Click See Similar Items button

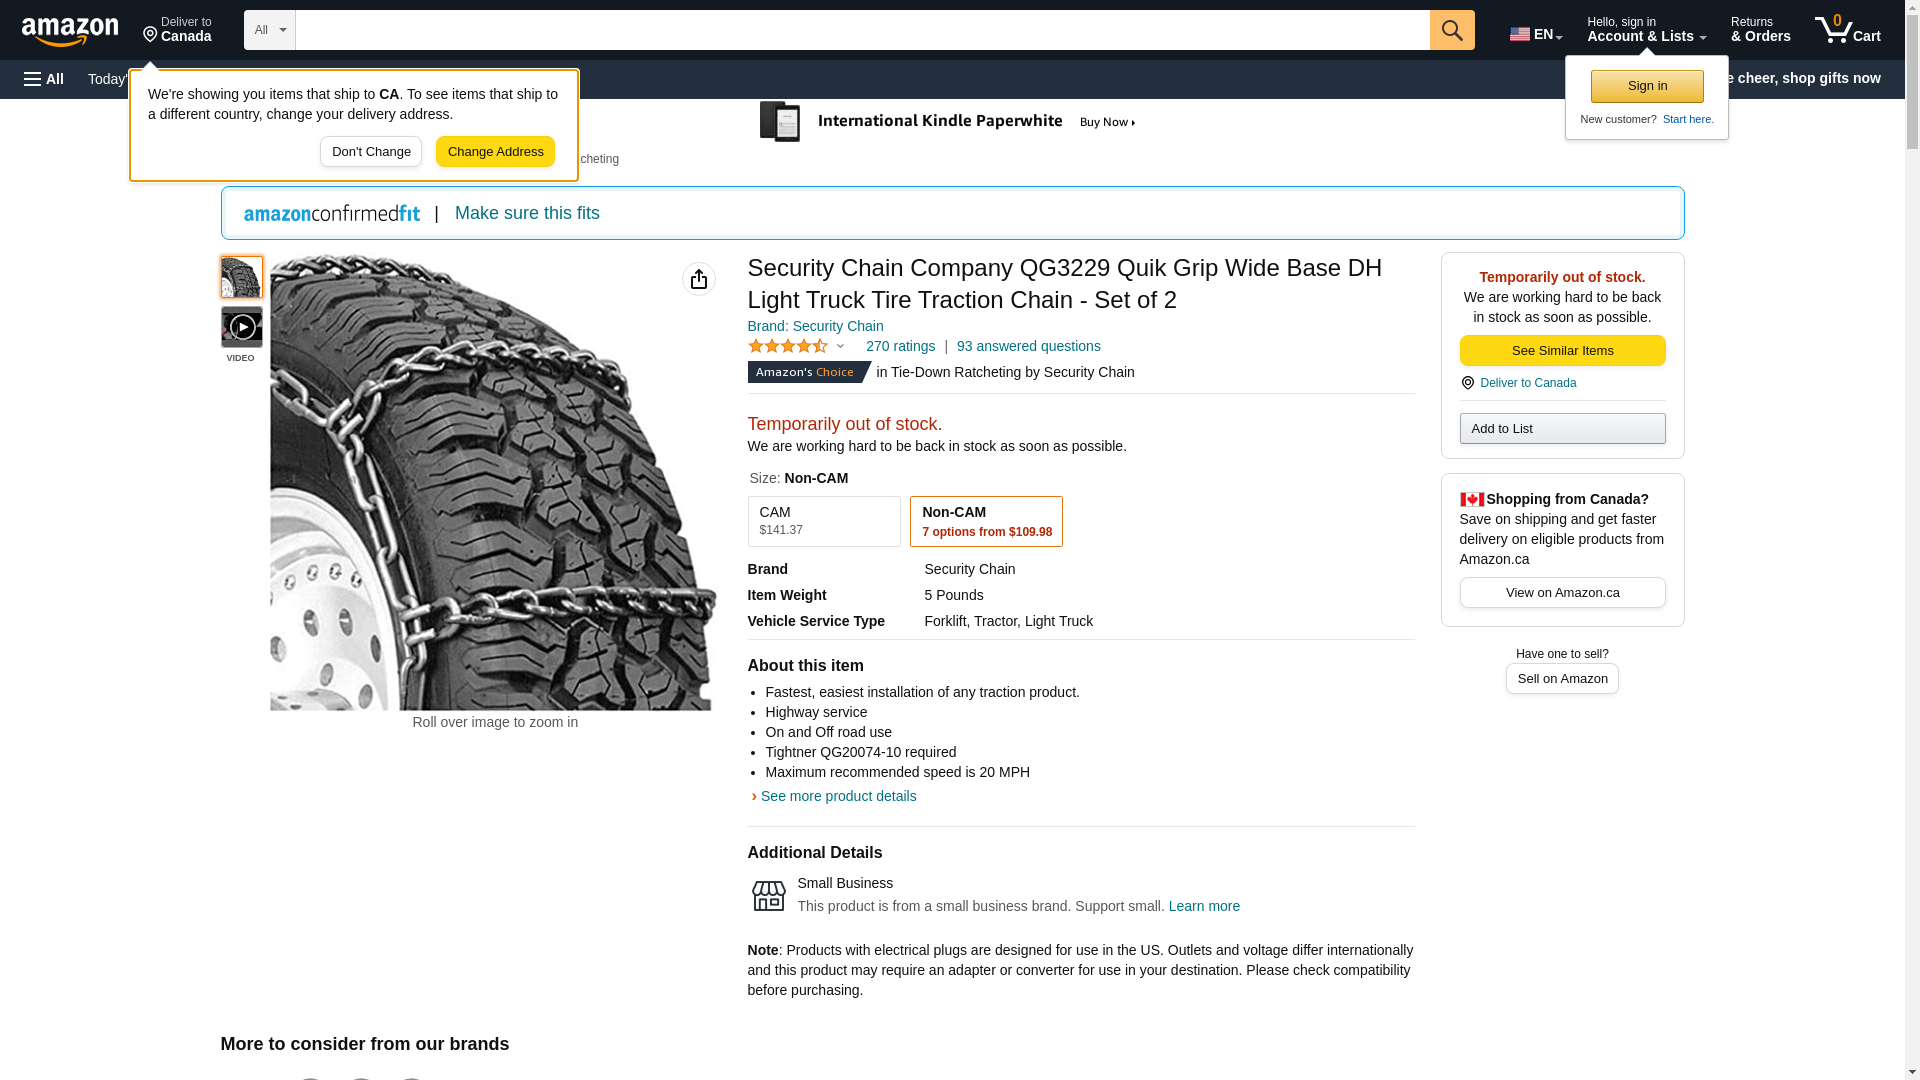(x=1562, y=351)
